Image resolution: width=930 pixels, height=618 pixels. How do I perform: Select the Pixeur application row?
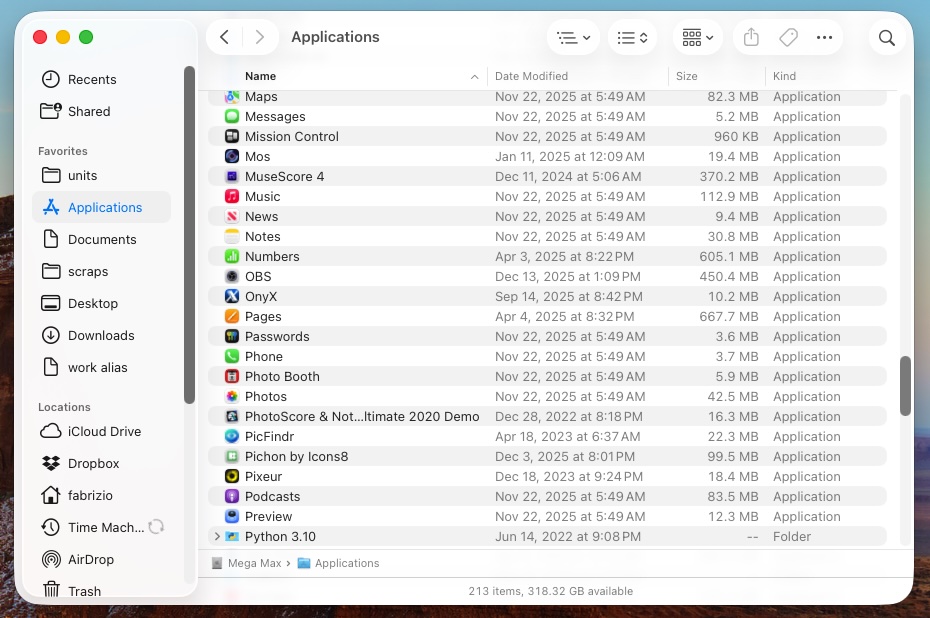[547, 477]
